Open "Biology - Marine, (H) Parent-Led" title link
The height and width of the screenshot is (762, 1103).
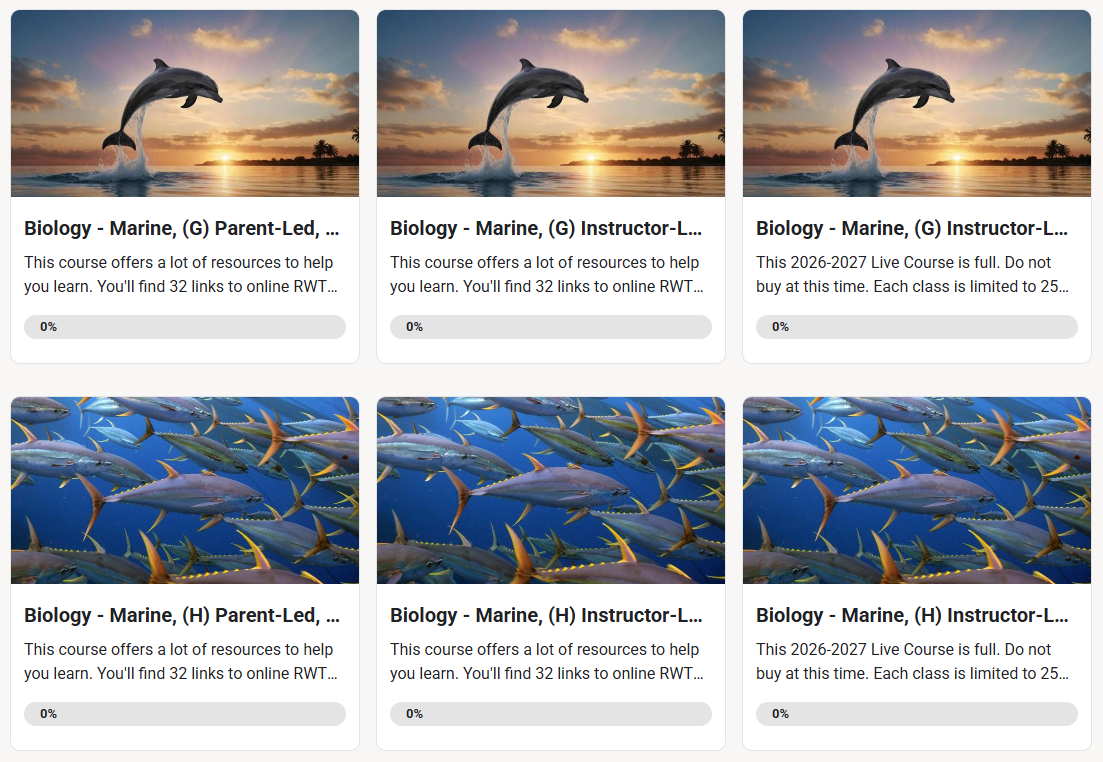click(x=181, y=615)
